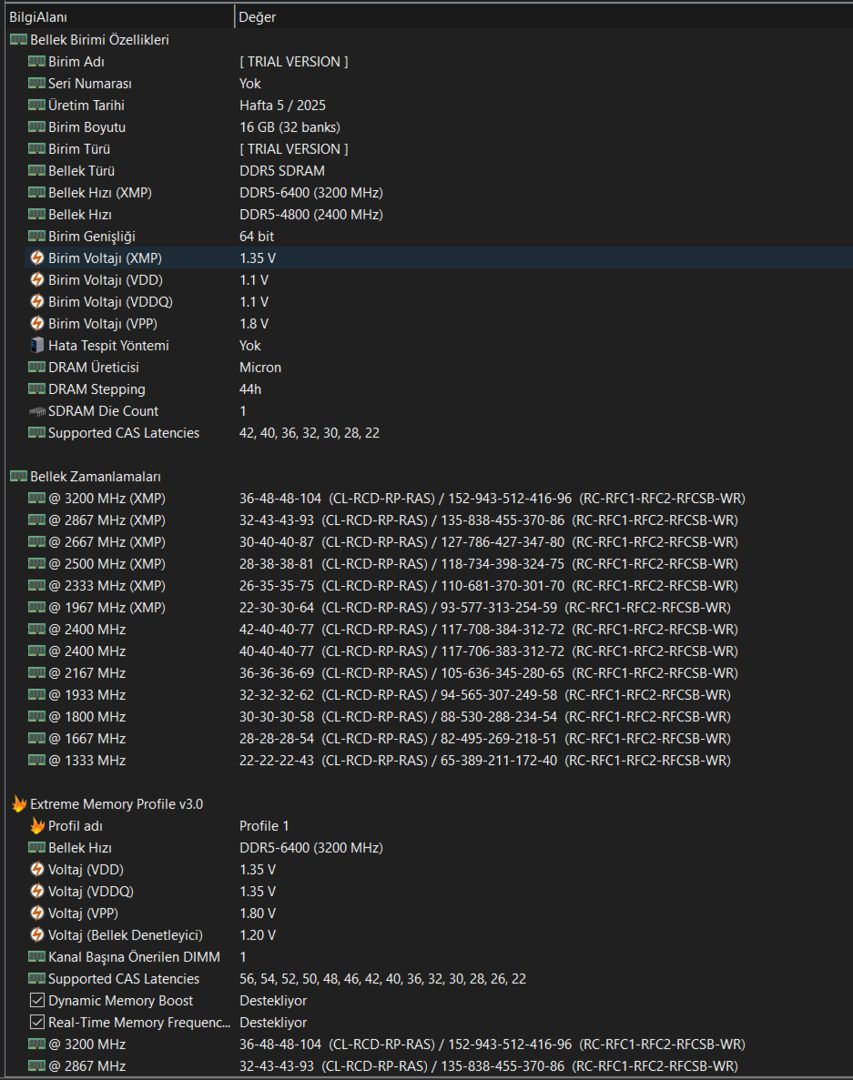
Task: Click the Bellek Zamanlamaları section icon
Action: [x=19, y=477]
